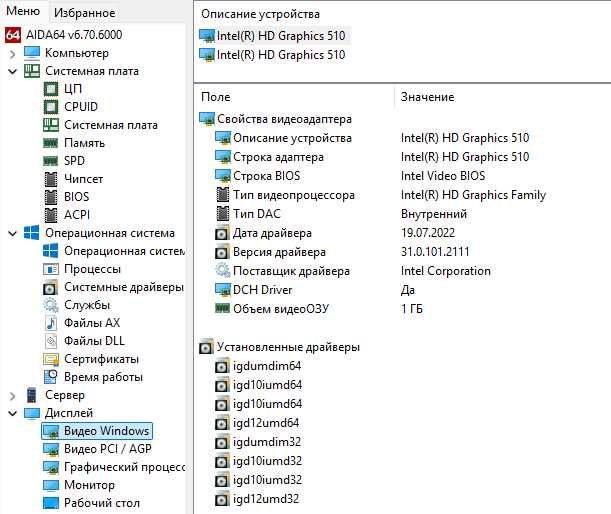This screenshot has height=514, width=611.
Task: Select the Видео Windows tree item
Action: 97,431
